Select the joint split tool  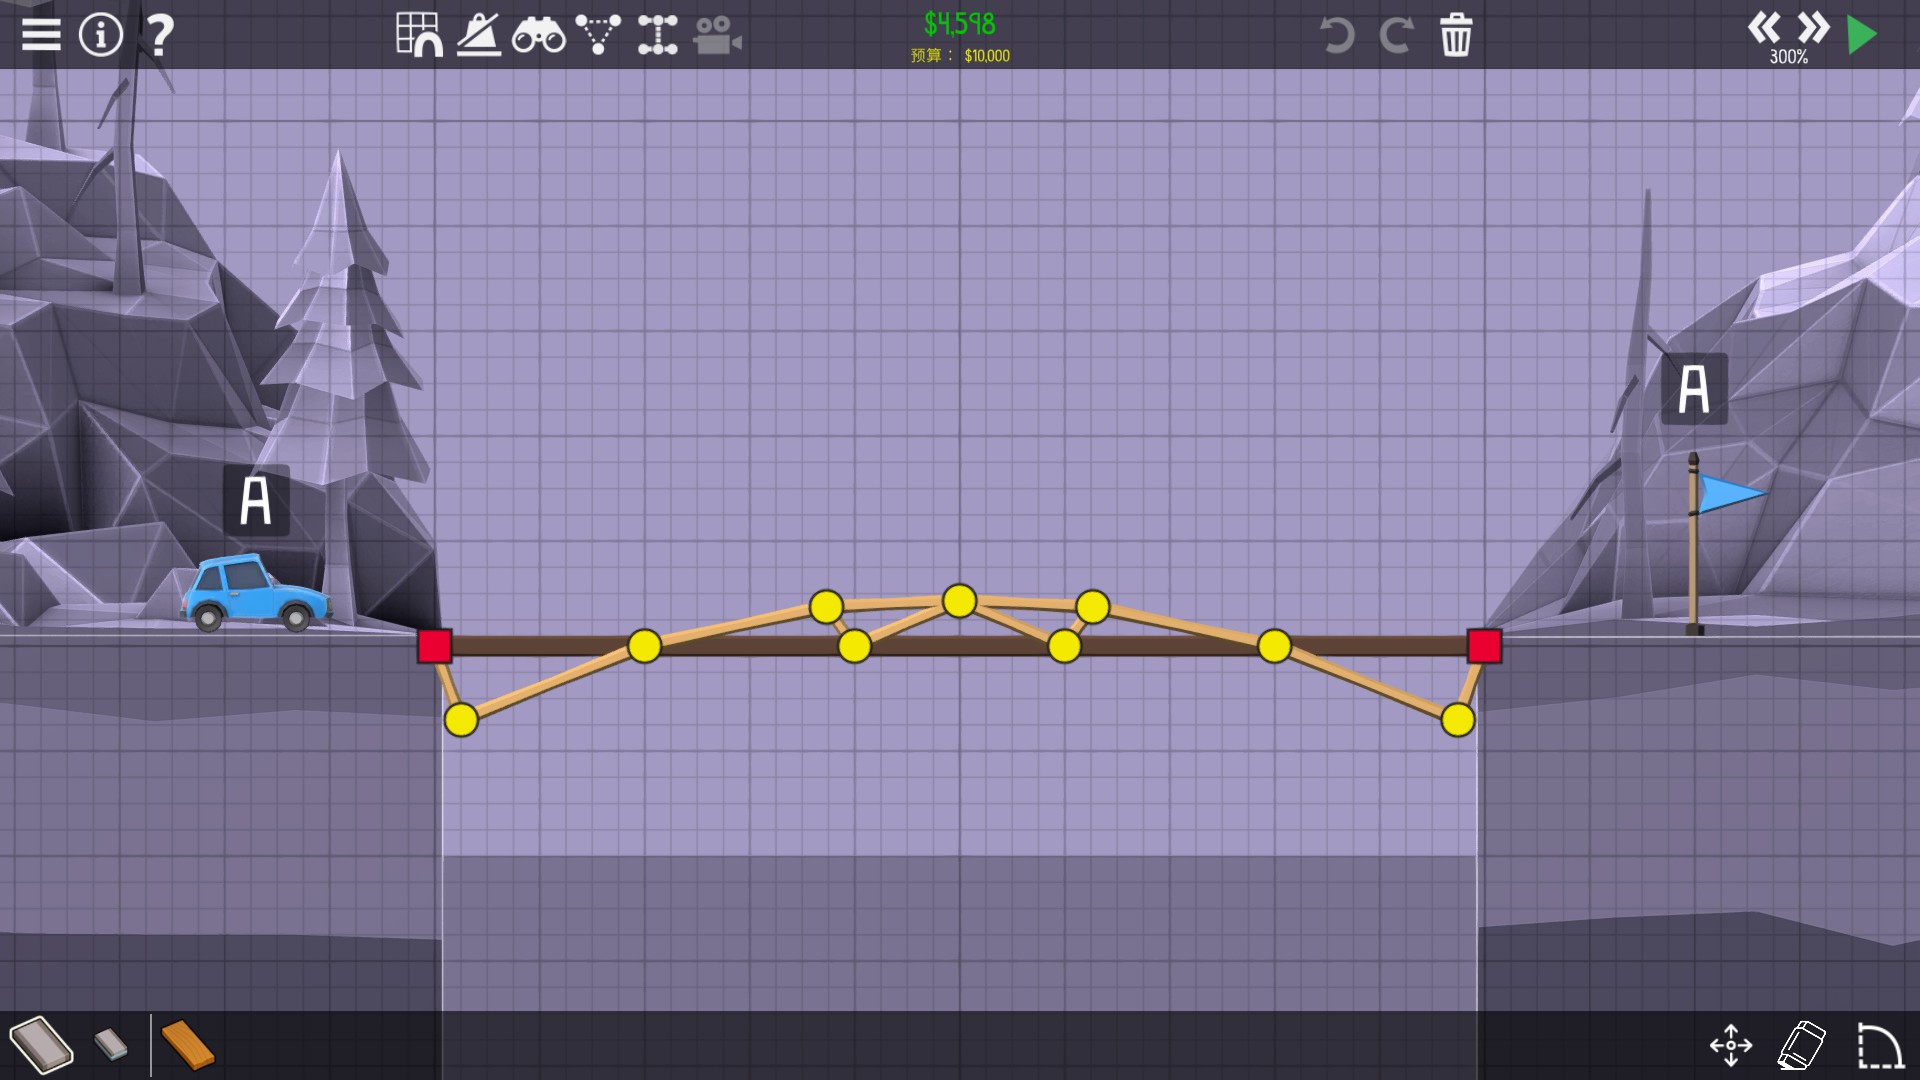pos(657,35)
